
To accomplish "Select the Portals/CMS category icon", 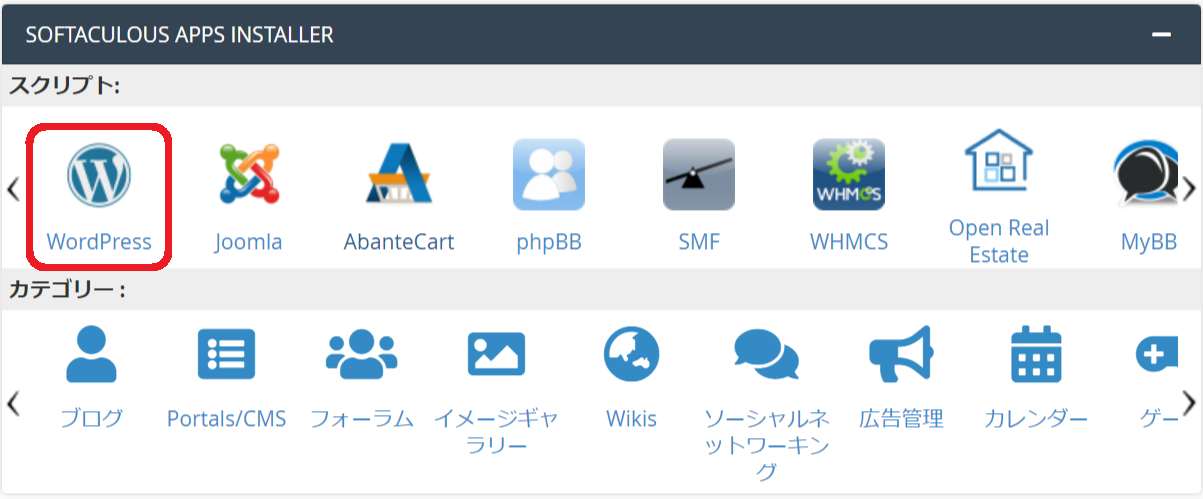I will coord(226,358).
